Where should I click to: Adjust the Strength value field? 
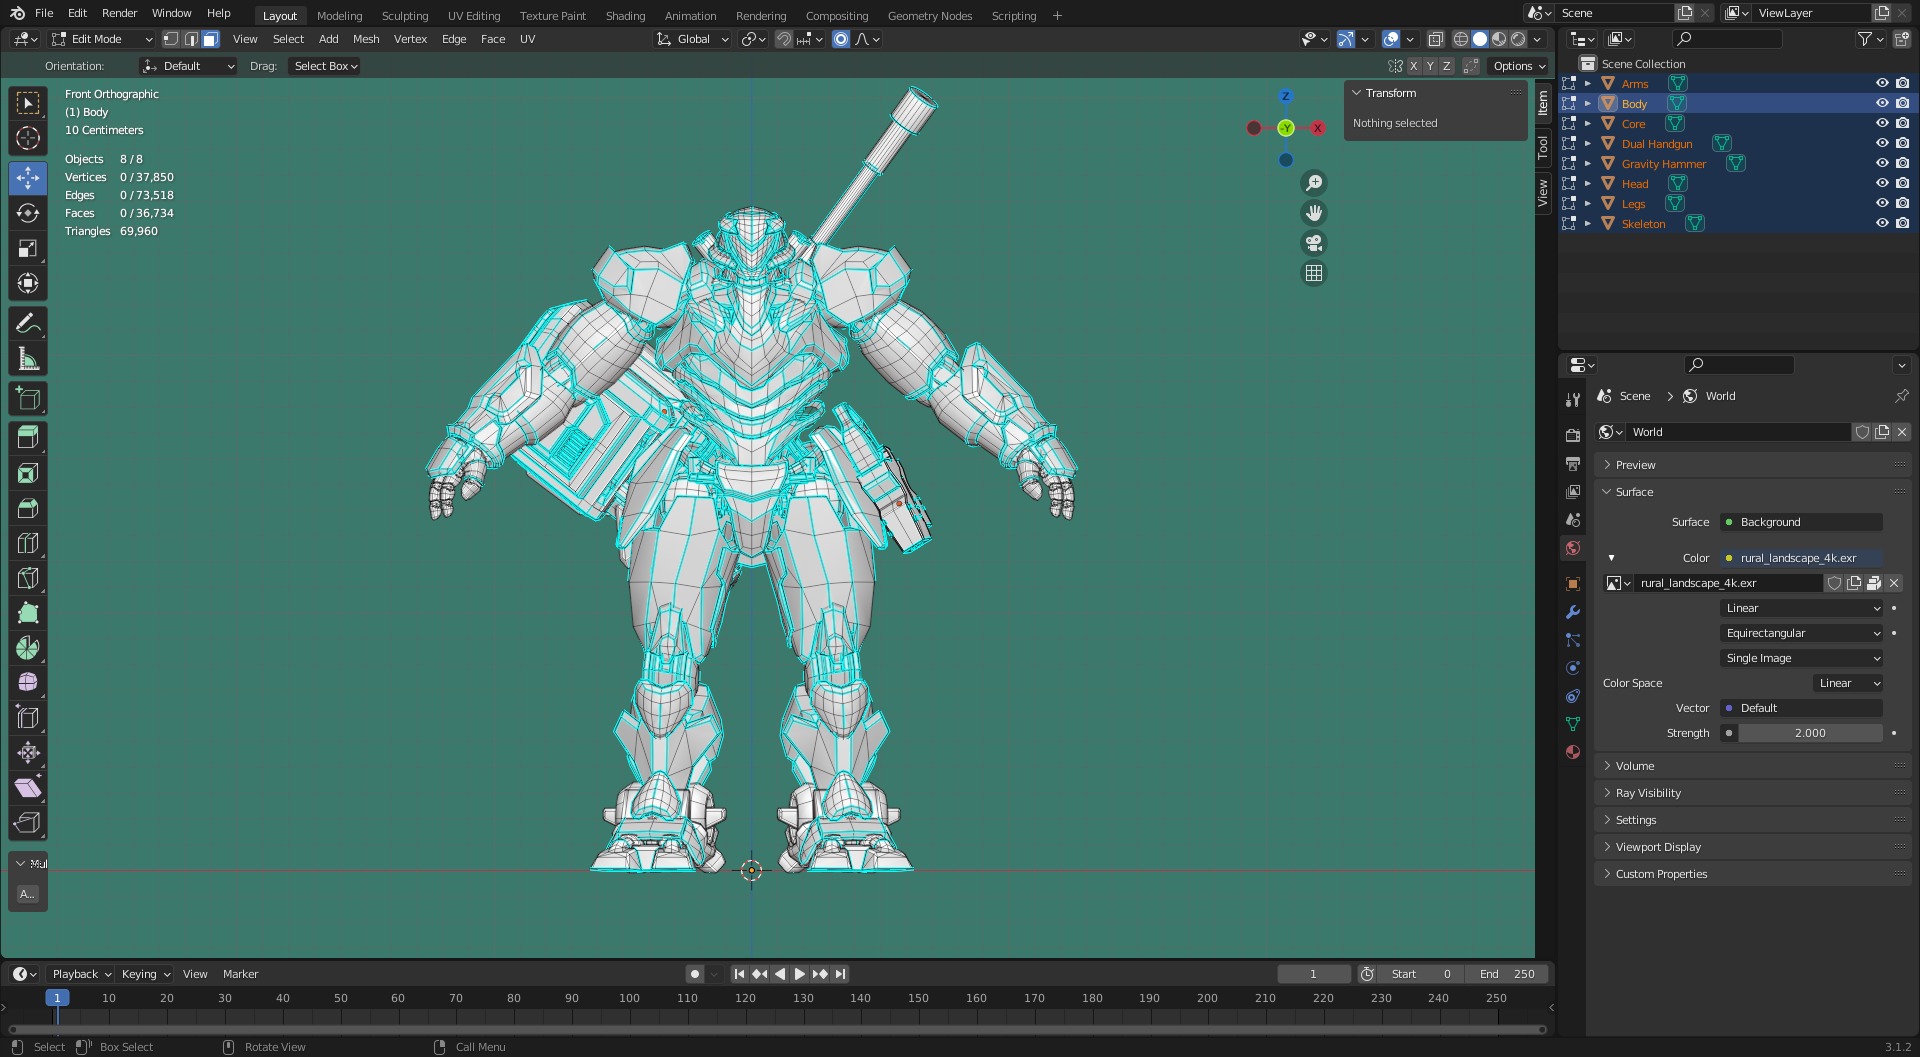coord(1810,733)
